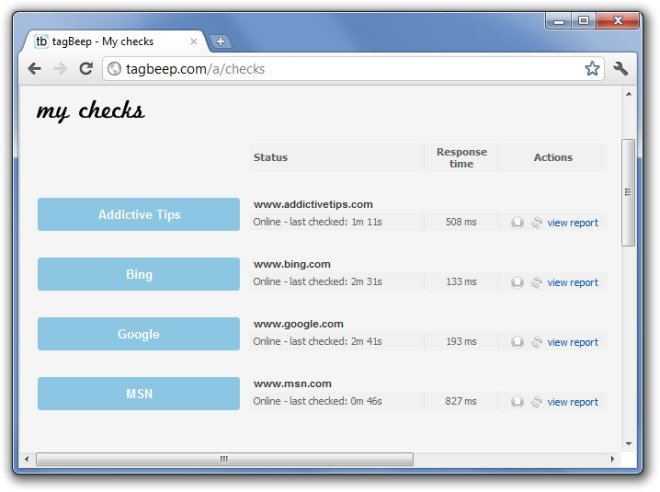Image resolution: width=660 pixels, height=492 pixels.
Task: Click the pause icon in Google row
Action: click(x=517, y=342)
